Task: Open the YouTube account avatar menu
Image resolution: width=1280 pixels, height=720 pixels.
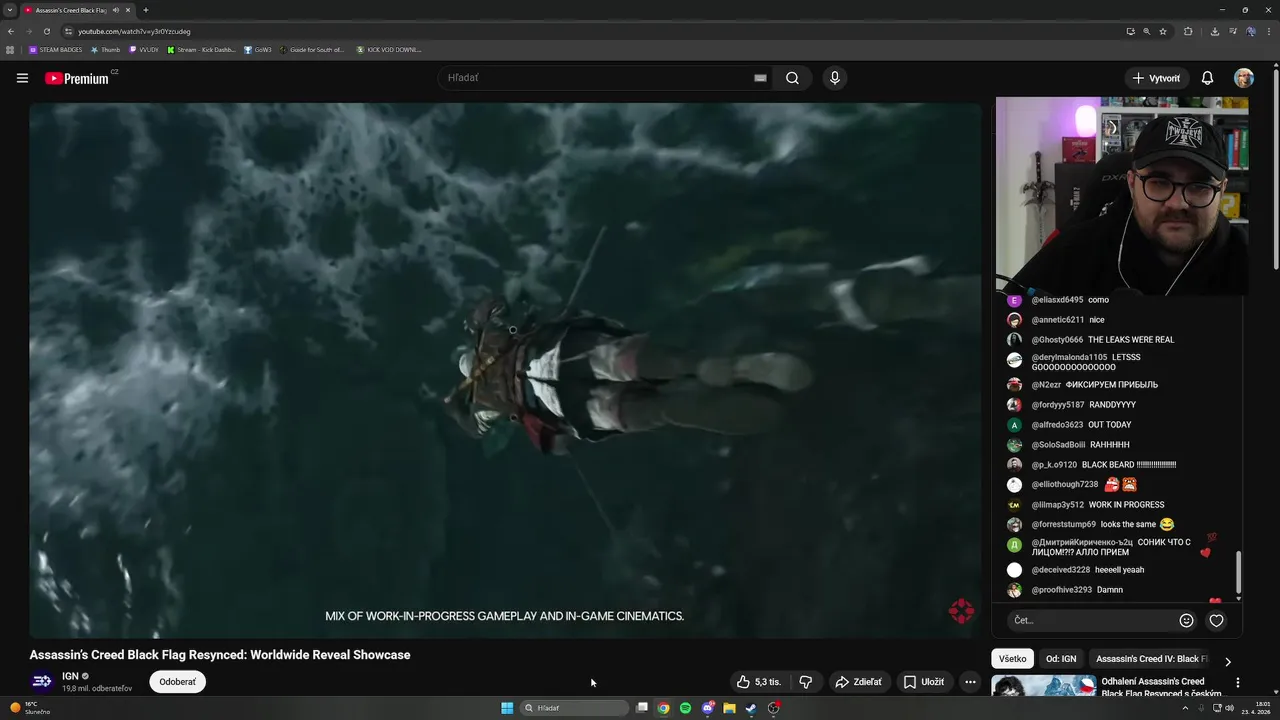Action: point(1244,78)
